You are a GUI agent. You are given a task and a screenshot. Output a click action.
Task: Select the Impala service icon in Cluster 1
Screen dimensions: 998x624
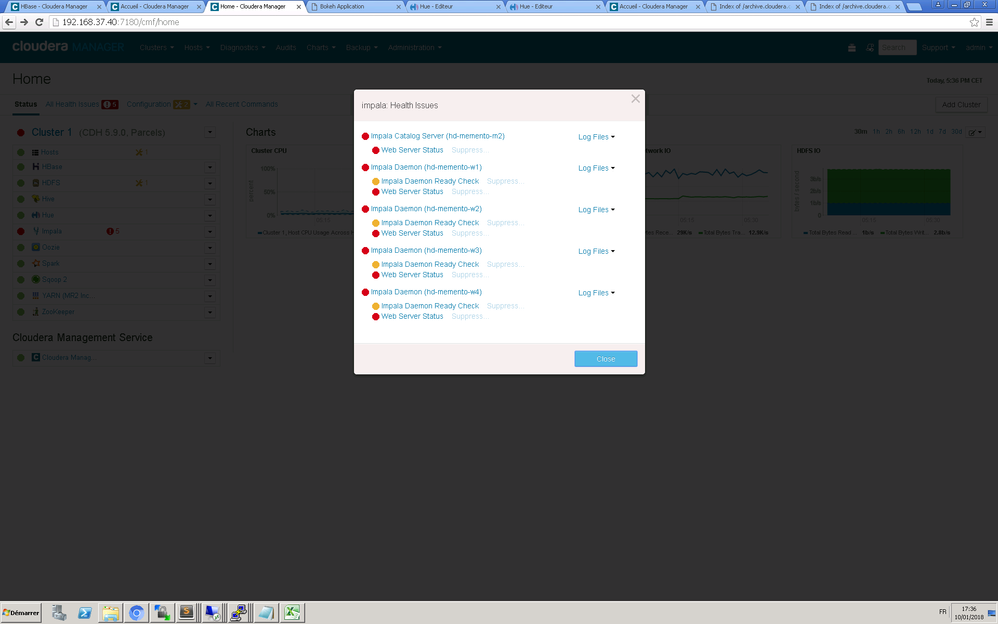[x=34, y=231]
